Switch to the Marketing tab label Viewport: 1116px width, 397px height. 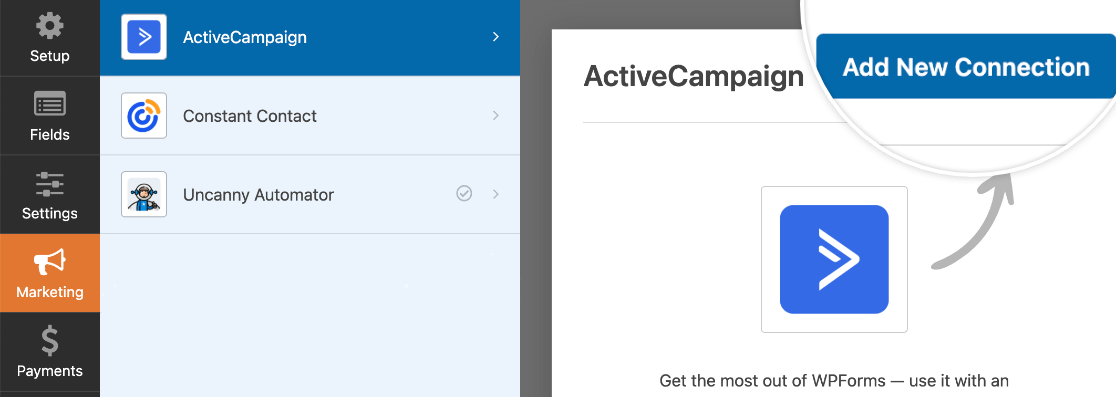coord(49,292)
